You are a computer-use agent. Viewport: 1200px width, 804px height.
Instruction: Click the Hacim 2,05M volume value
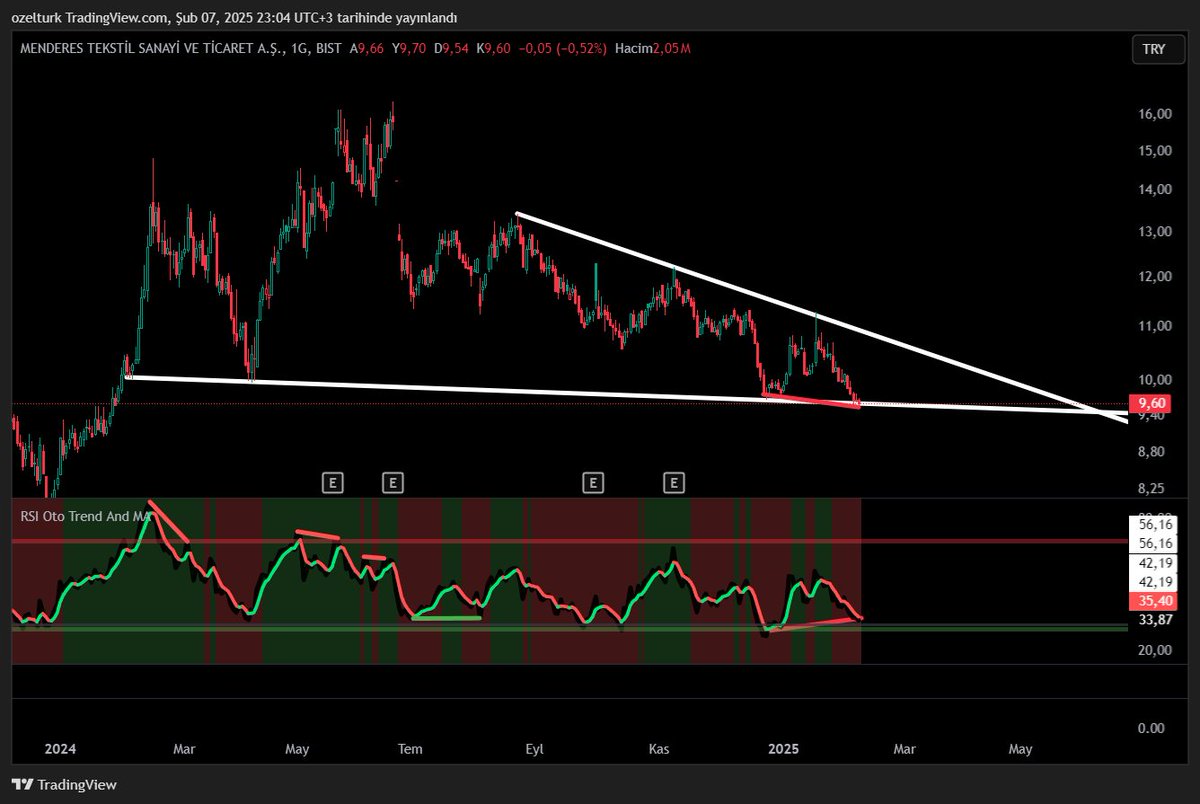pyautogui.click(x=653, y=48)
